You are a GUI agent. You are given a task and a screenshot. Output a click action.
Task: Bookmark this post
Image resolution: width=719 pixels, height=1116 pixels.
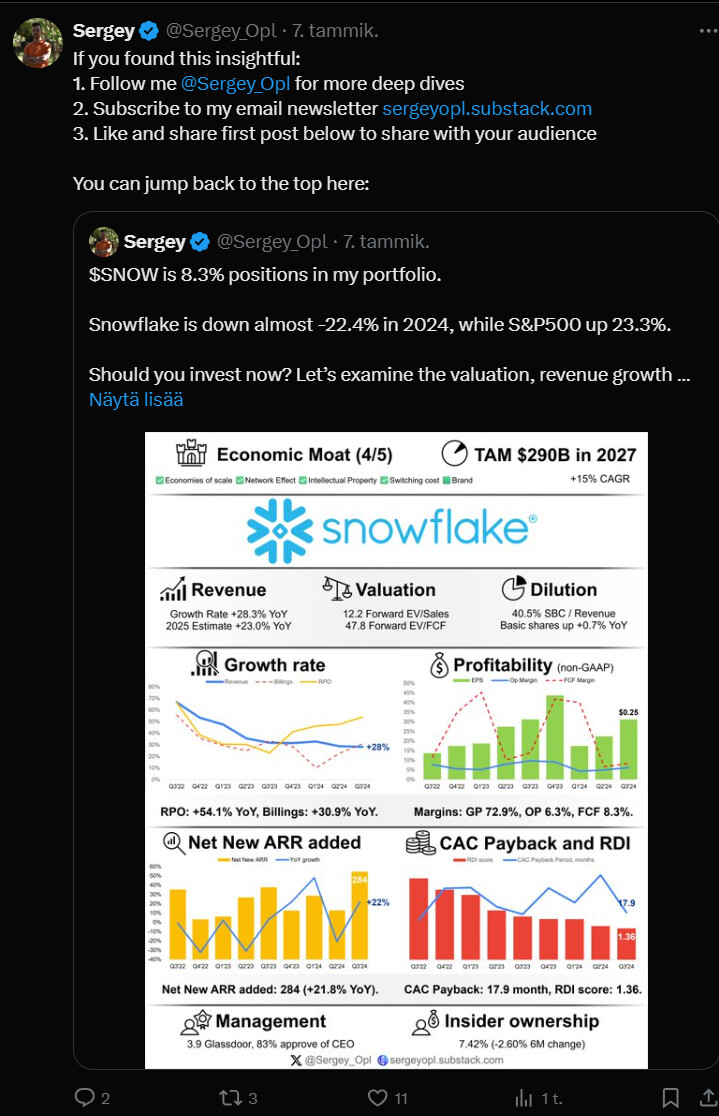(672, 1098)
